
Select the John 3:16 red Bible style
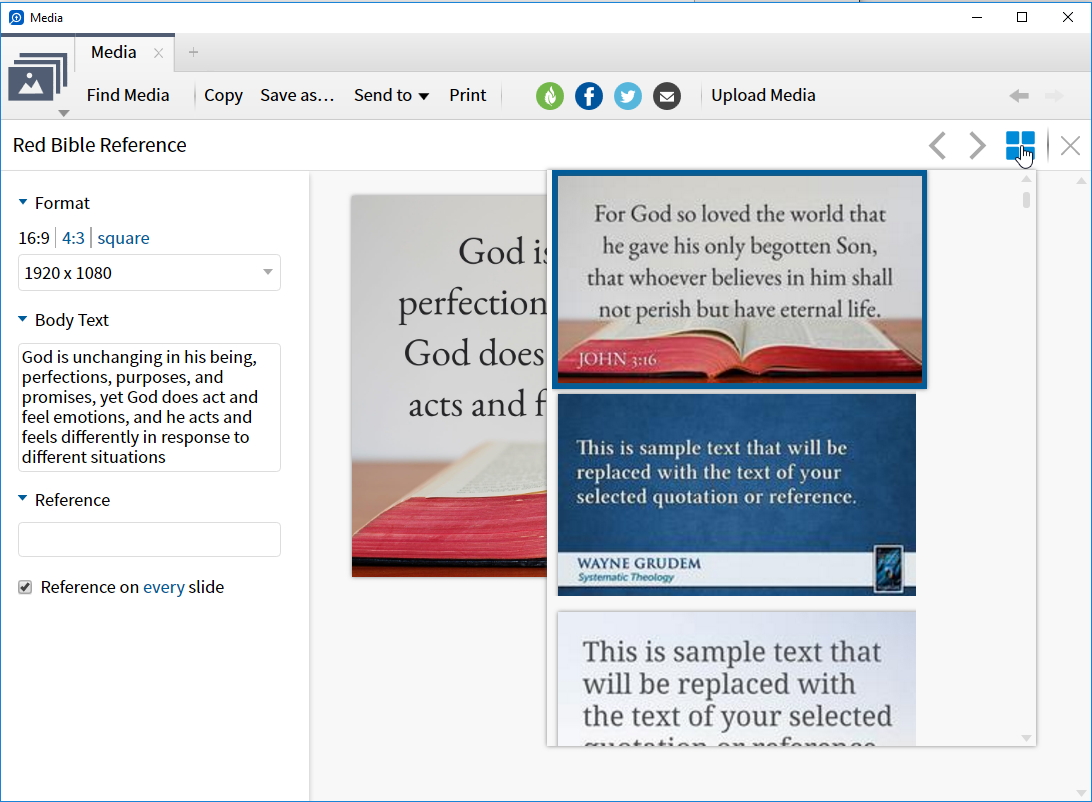(x=740, y=279)
